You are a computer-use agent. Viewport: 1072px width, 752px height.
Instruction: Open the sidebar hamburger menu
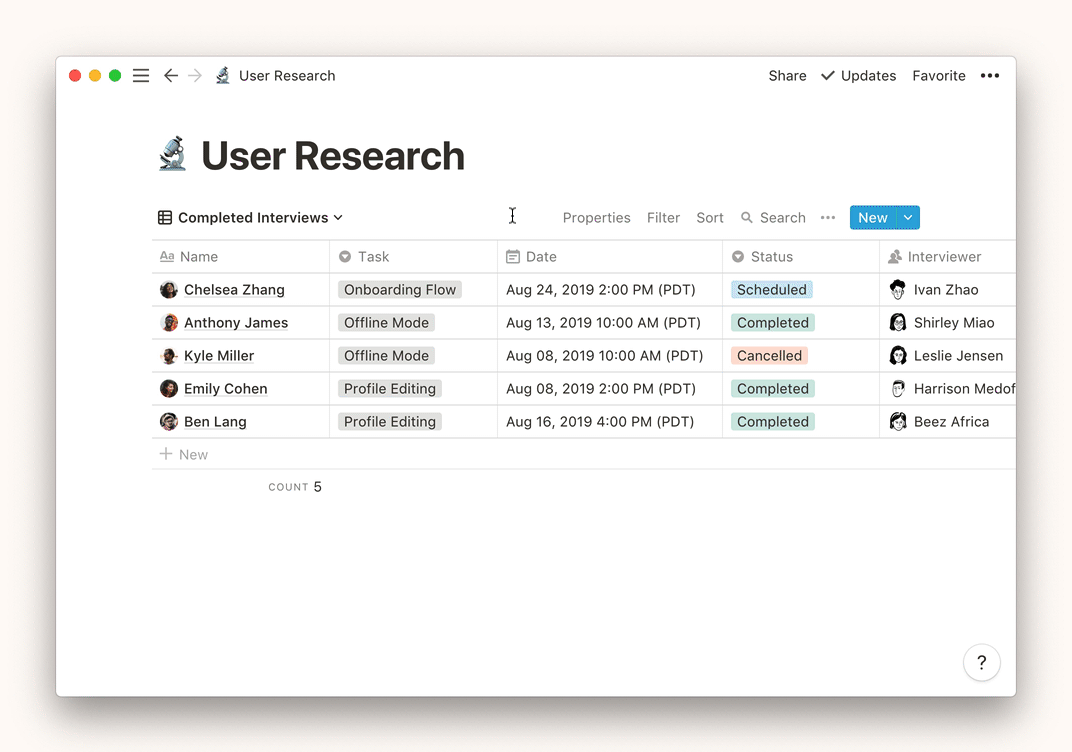[141, 76]
